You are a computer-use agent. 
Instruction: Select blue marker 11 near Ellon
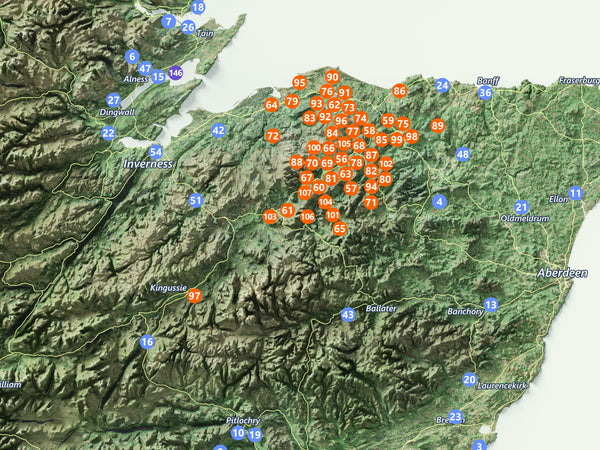pos(575,193)
